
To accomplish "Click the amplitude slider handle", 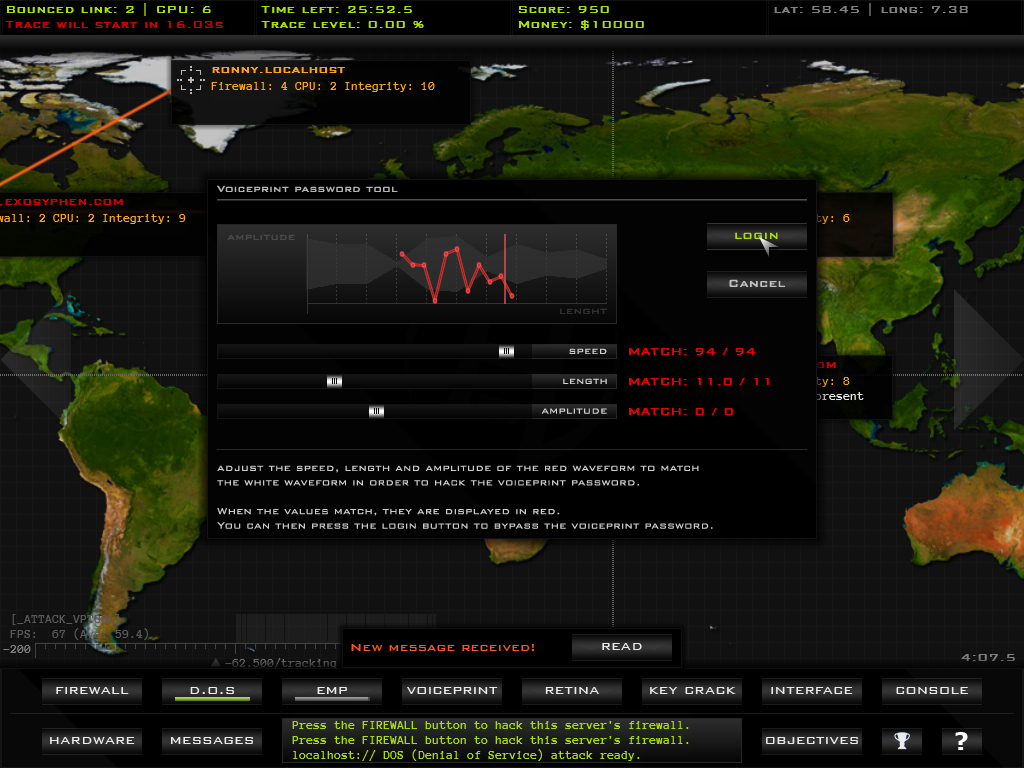I will pos(376,411).
